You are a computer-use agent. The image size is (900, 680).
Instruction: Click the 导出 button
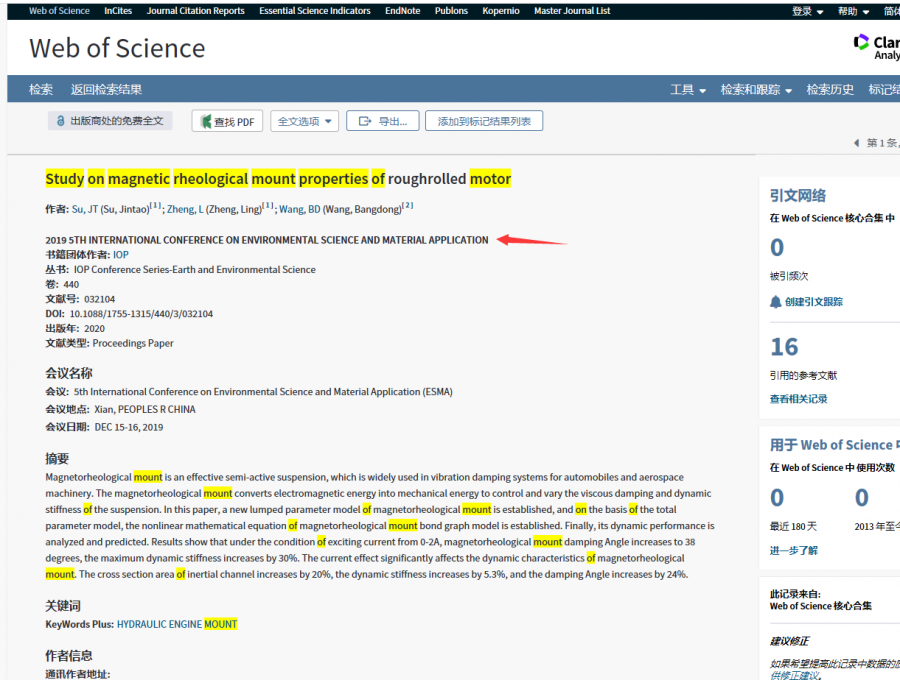pos(382,121)
